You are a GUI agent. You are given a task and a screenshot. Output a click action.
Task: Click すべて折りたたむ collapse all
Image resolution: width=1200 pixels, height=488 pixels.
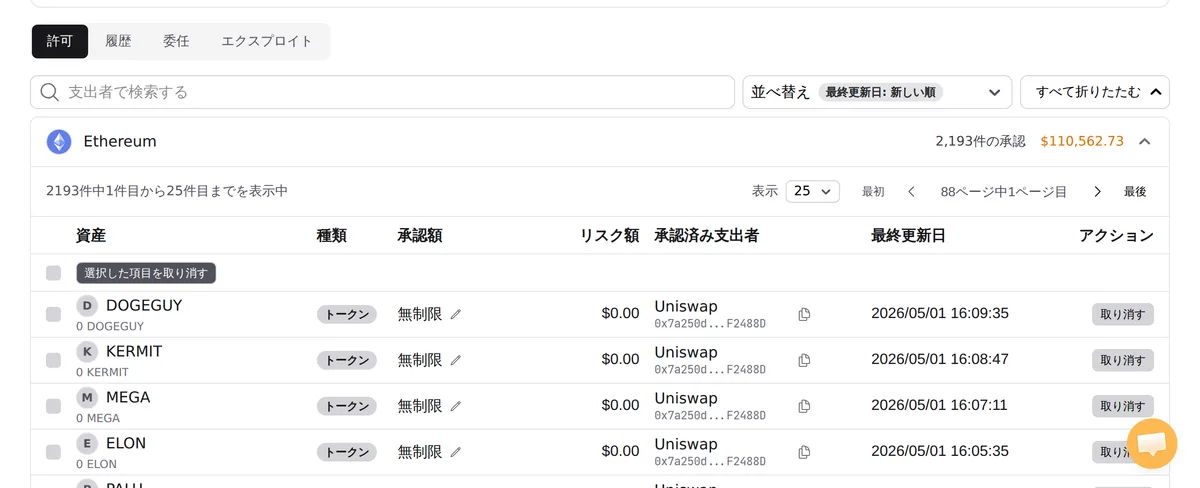click(x=1095, y=92)
